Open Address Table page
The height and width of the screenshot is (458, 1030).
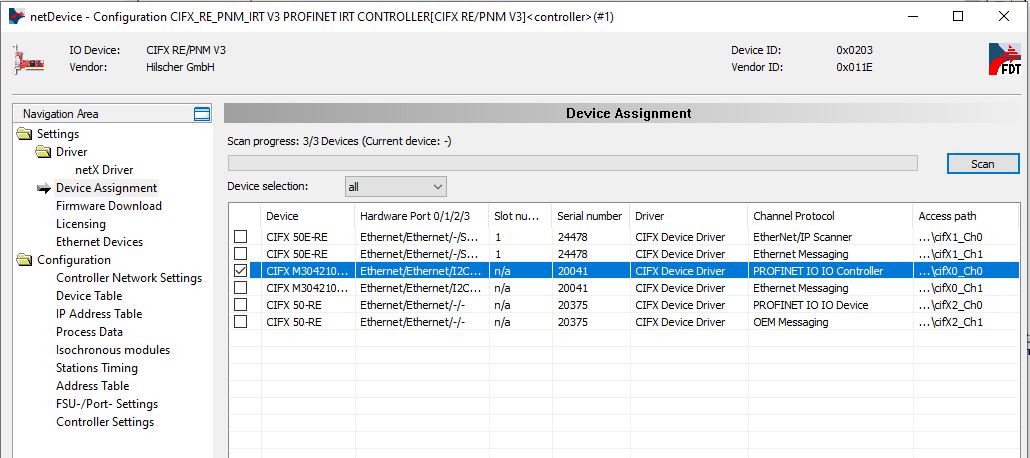pyautogui.click(x=92, y=386)
